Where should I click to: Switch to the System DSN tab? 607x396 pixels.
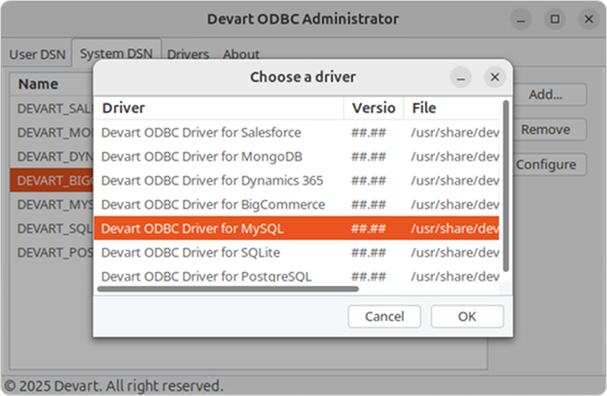pos(116,53)
